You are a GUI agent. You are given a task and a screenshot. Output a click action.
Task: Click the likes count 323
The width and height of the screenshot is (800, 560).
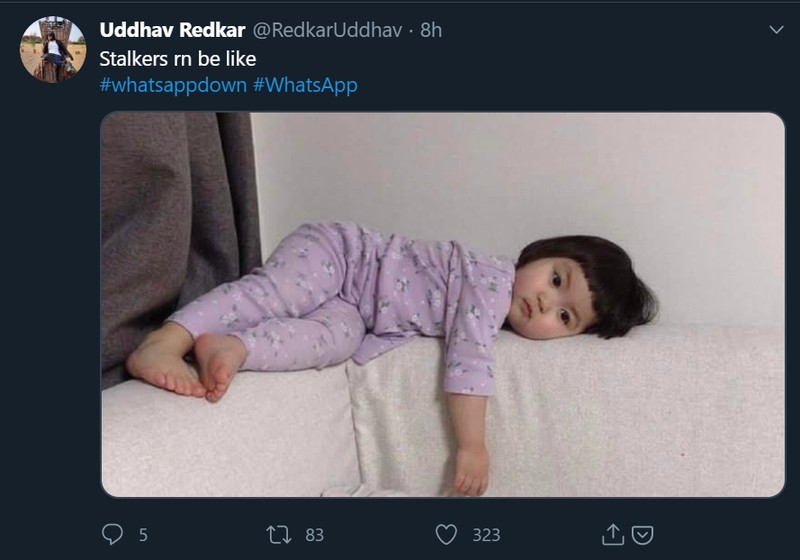click(486, 535)
